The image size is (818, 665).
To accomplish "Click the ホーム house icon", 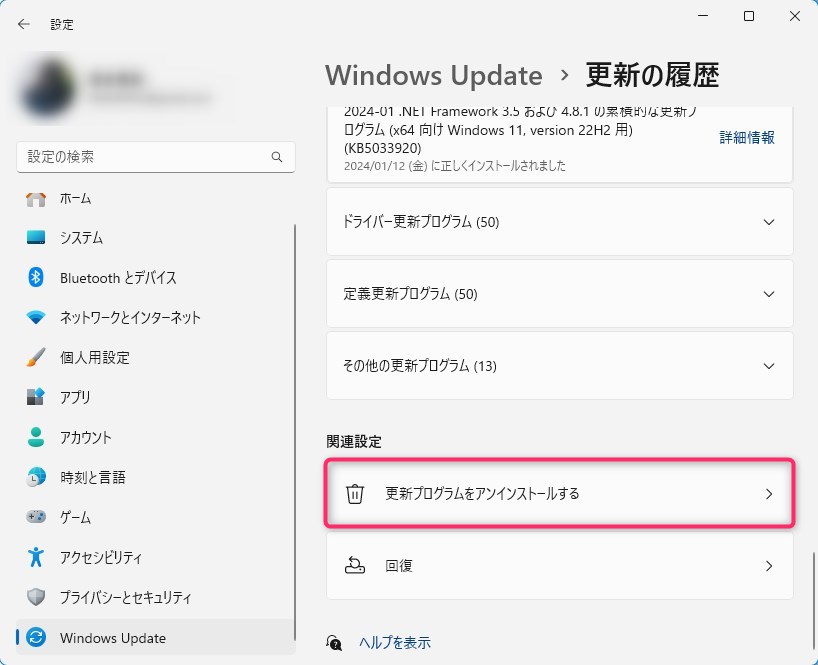I will coord(36,198).
